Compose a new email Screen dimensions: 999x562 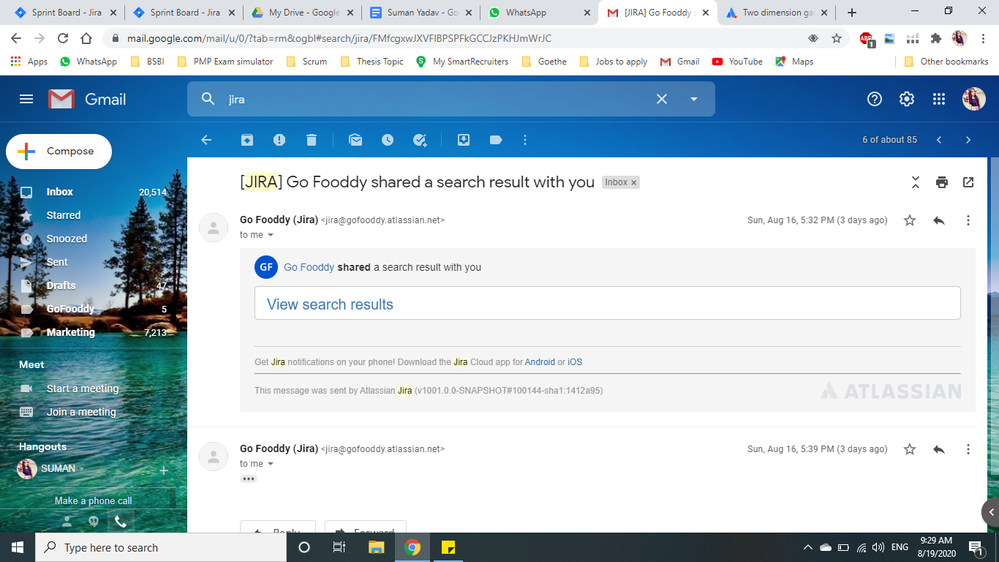point(59,152)
